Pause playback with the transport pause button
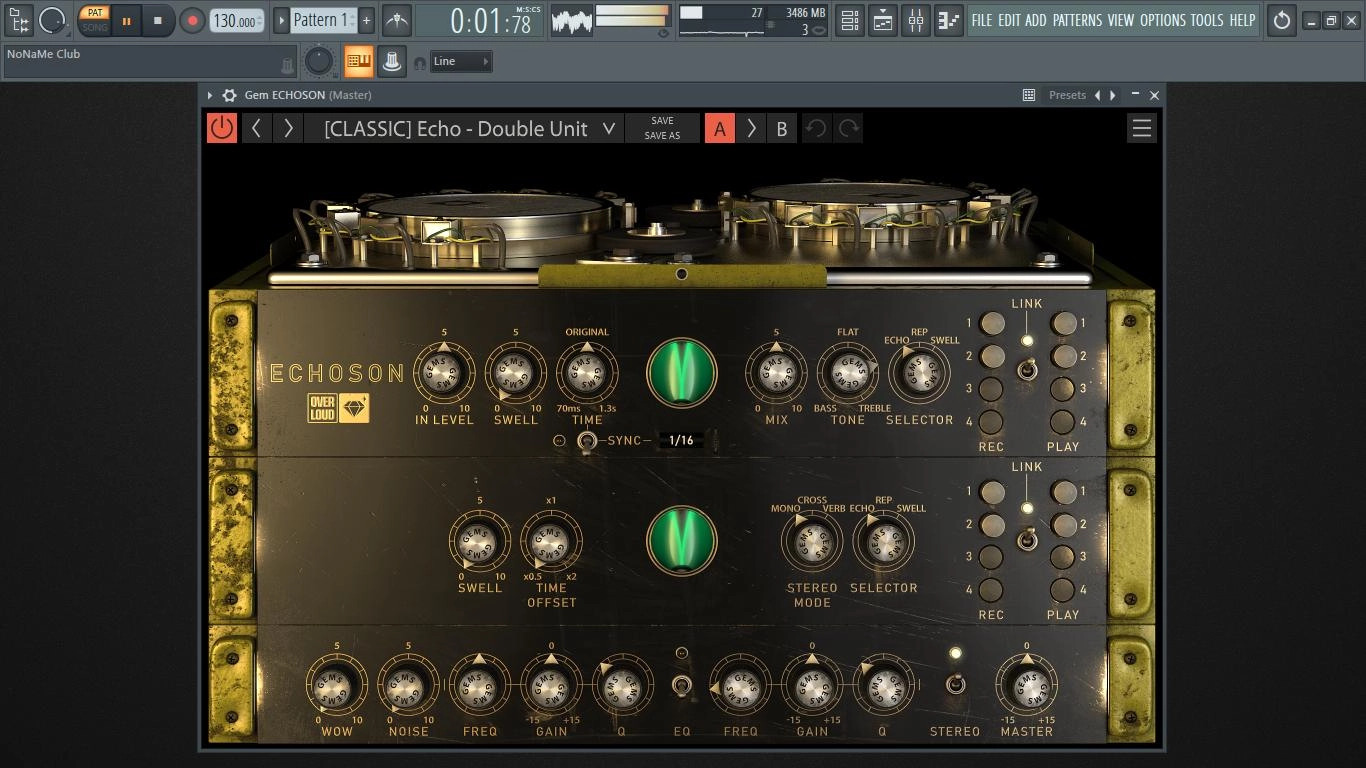Image resolution: width=1366 pixels, height=768 pixels. click(127, 20)
